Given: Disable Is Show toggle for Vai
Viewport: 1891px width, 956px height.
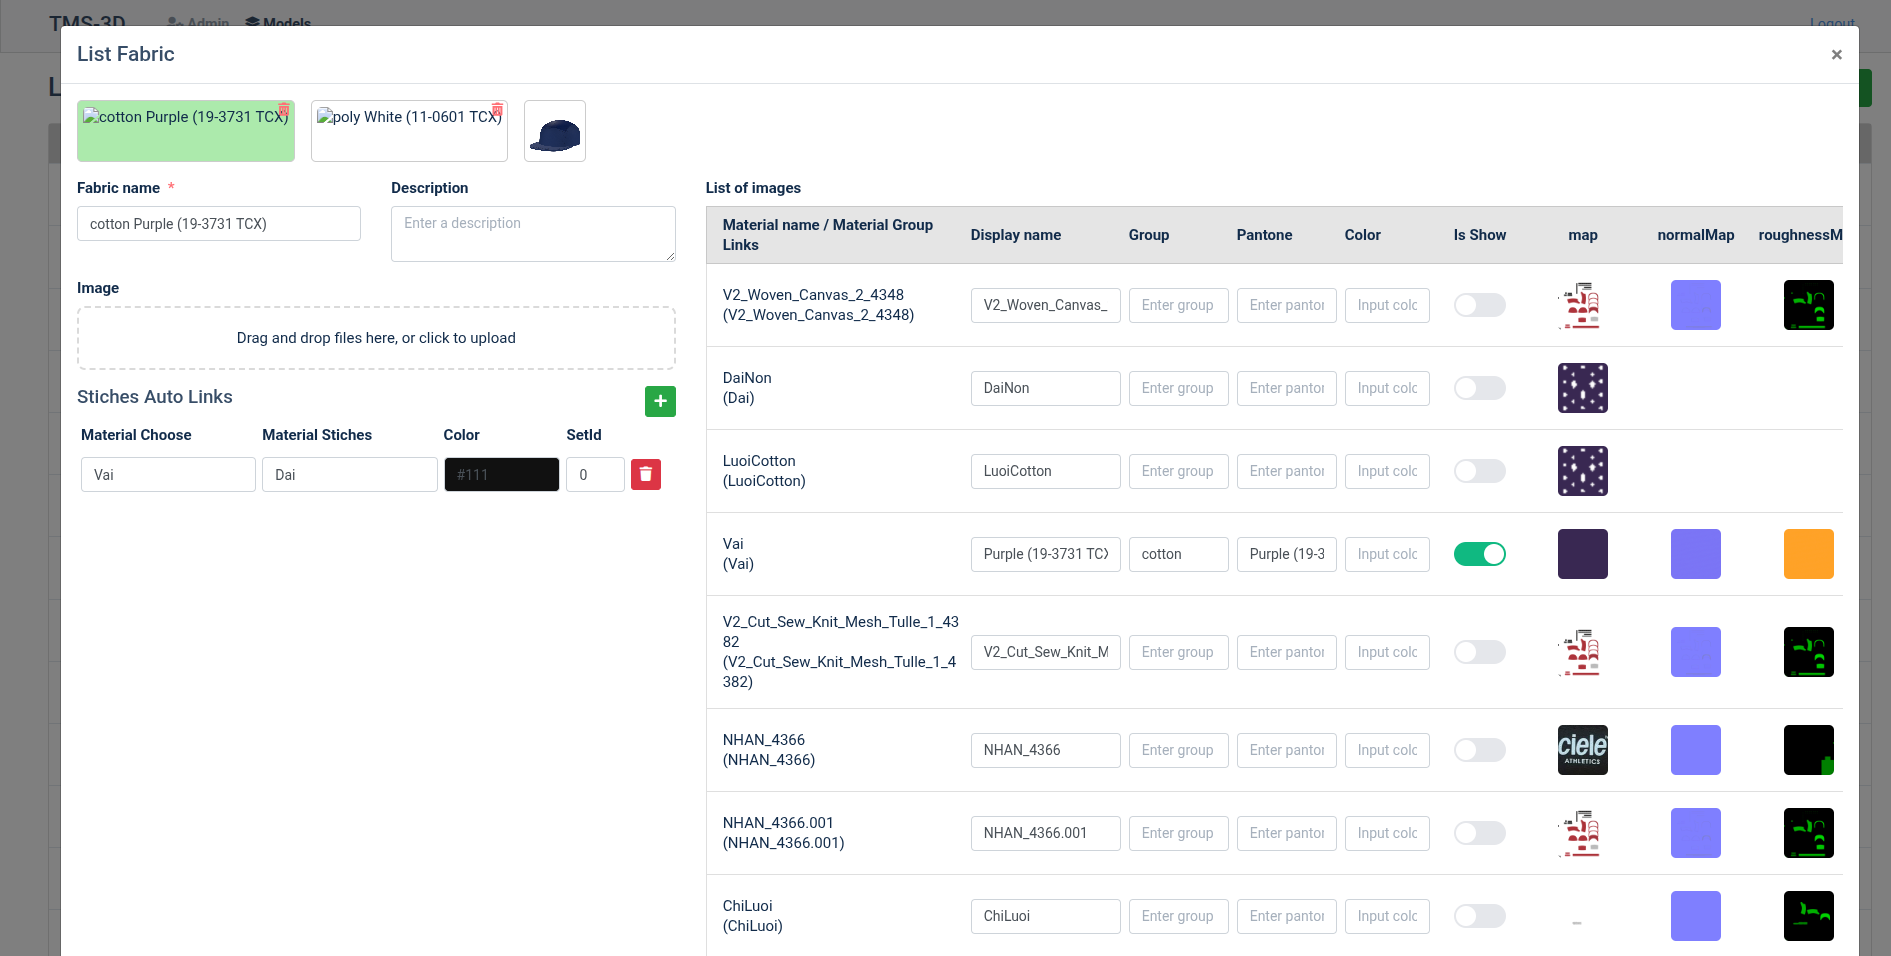Looking at the screenshot, I should (x=1479, y=554).
